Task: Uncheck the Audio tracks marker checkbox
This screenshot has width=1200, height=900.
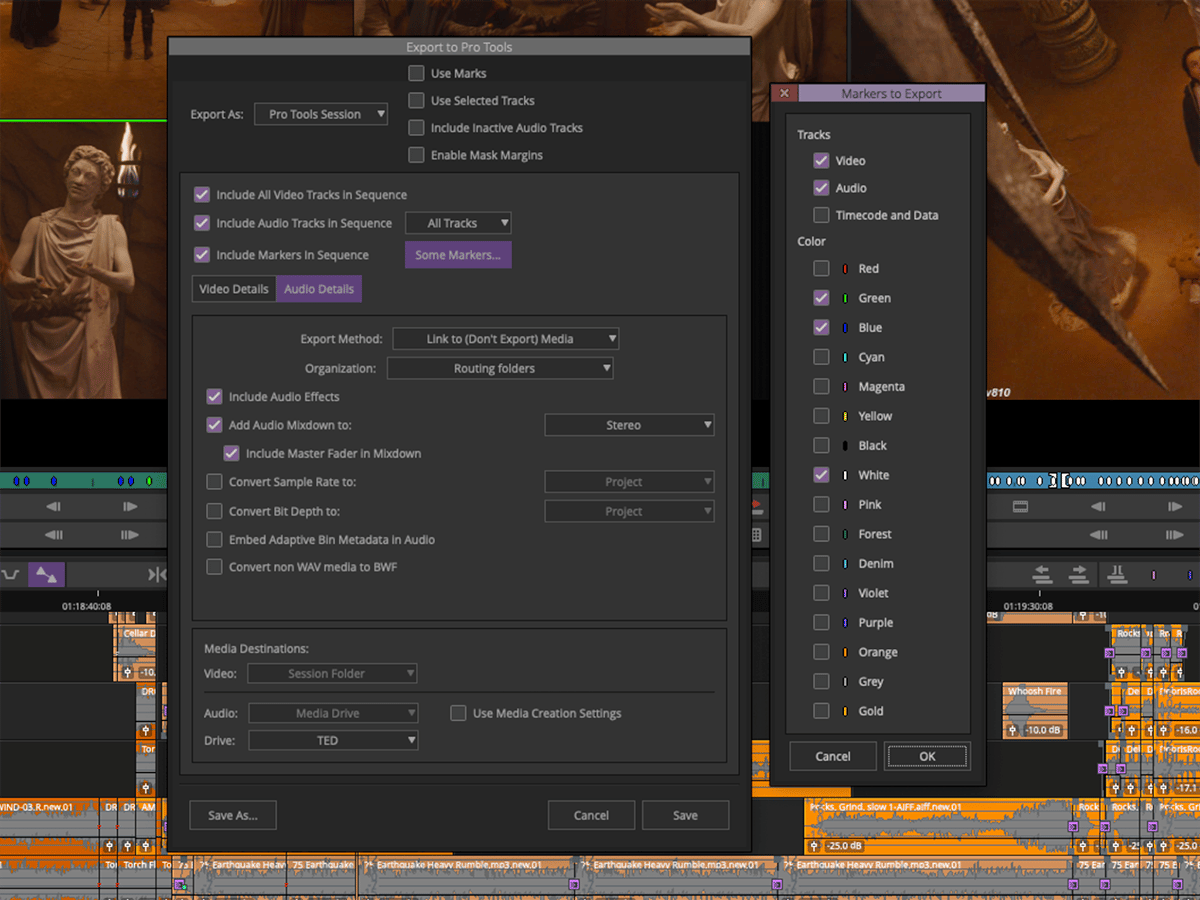Action: click(821, 188)
